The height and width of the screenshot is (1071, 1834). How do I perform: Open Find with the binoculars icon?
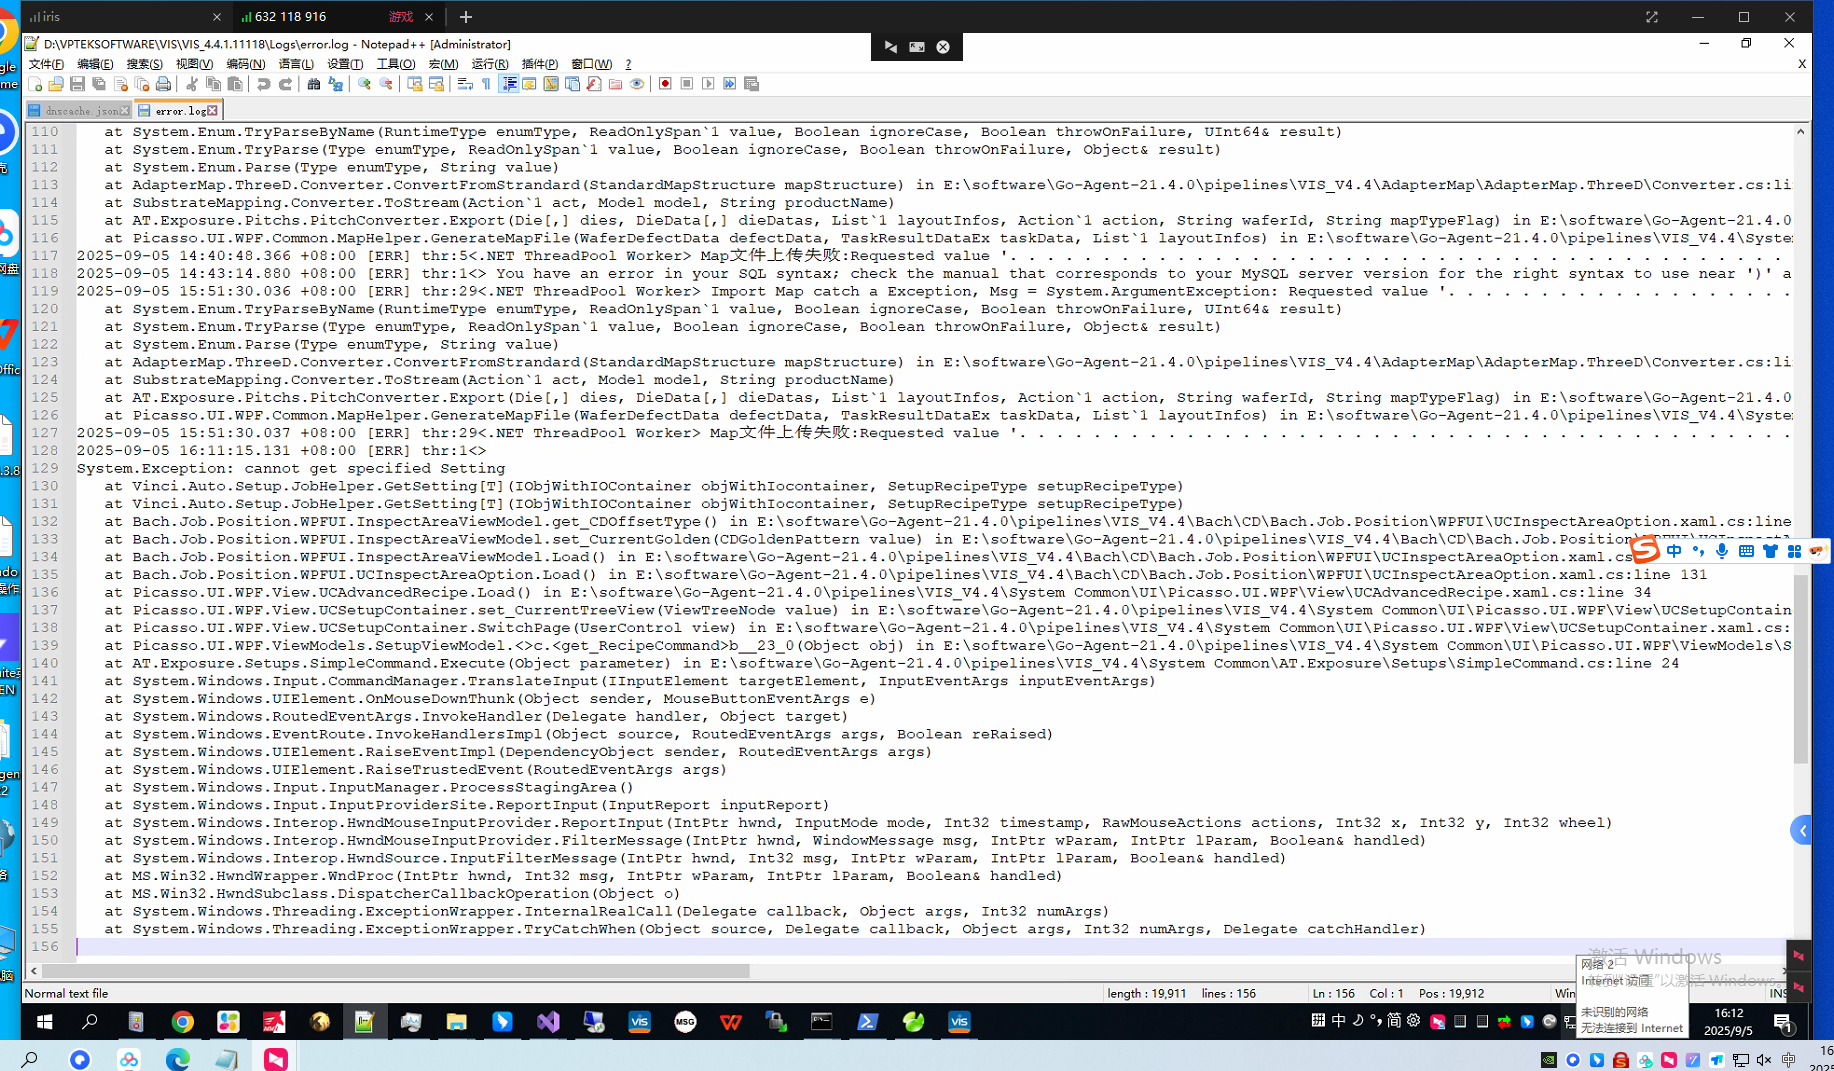click(x=313, y=84)
